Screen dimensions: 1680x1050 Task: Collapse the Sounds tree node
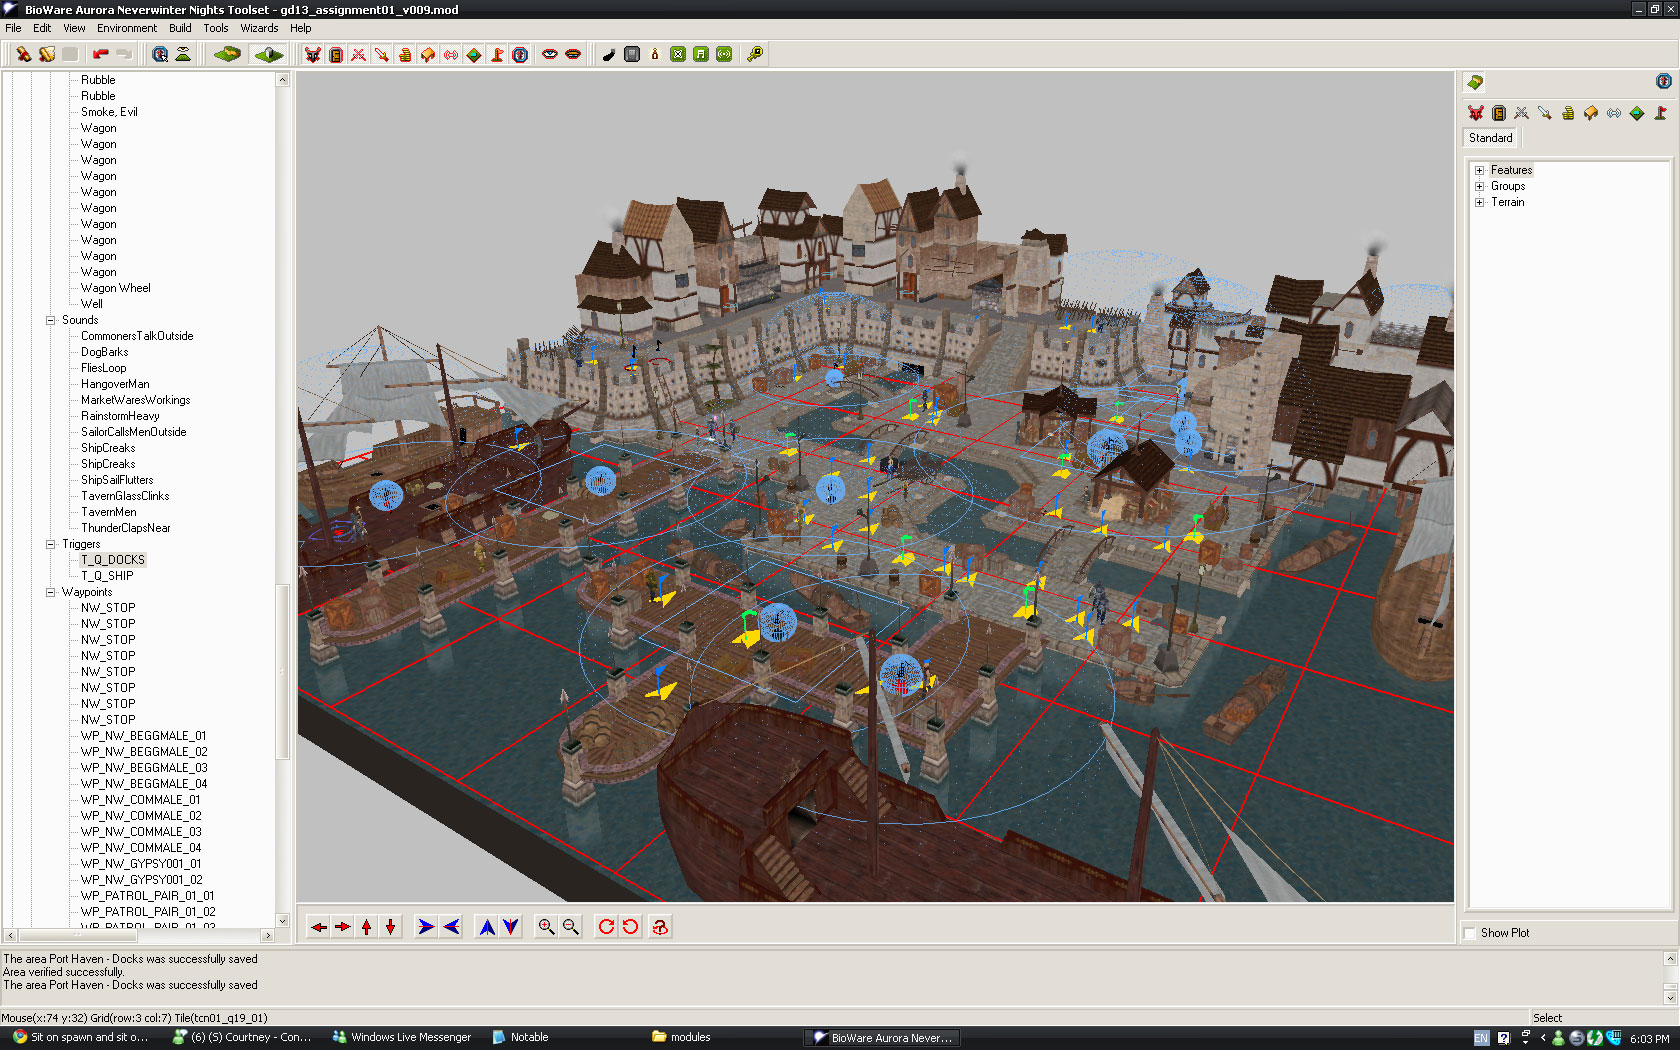point(50,320)
